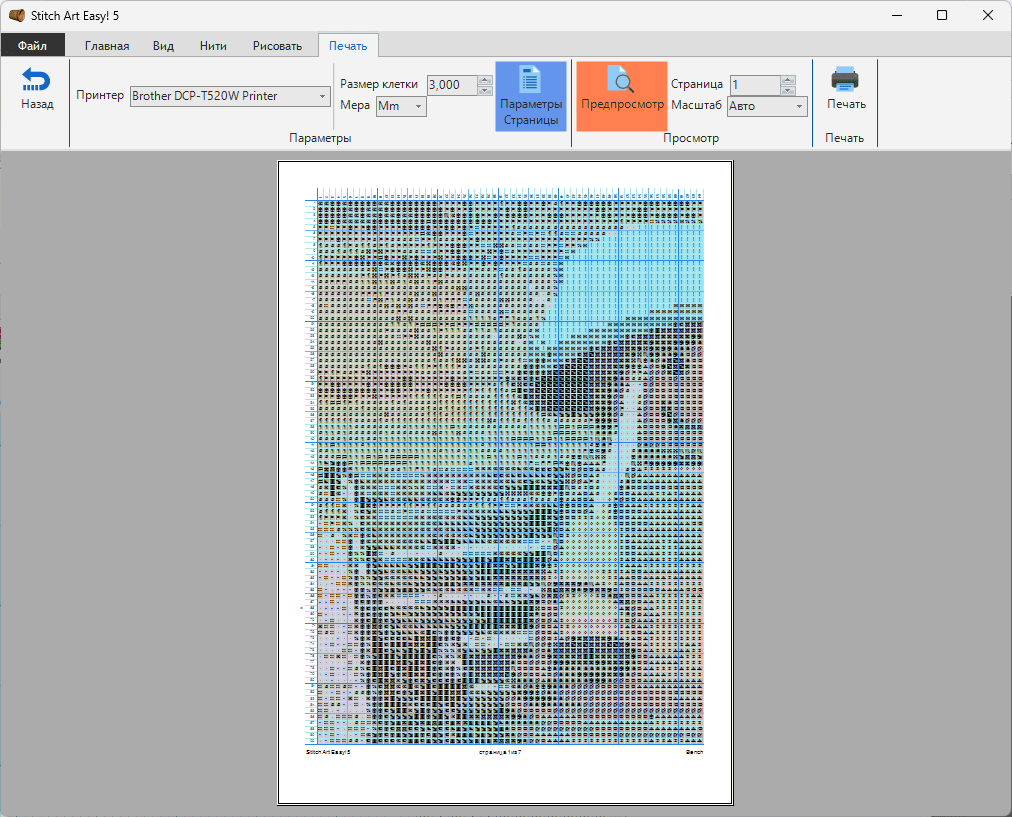1012x817 pixels.
Task: Switch to the Рисовать tab
Action: (x=278, y=46)
